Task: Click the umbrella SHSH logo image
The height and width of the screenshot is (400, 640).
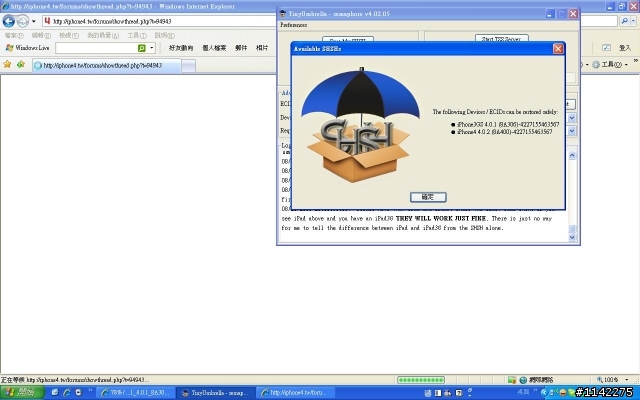Action: pyautogui.click(x=360, y=125)
